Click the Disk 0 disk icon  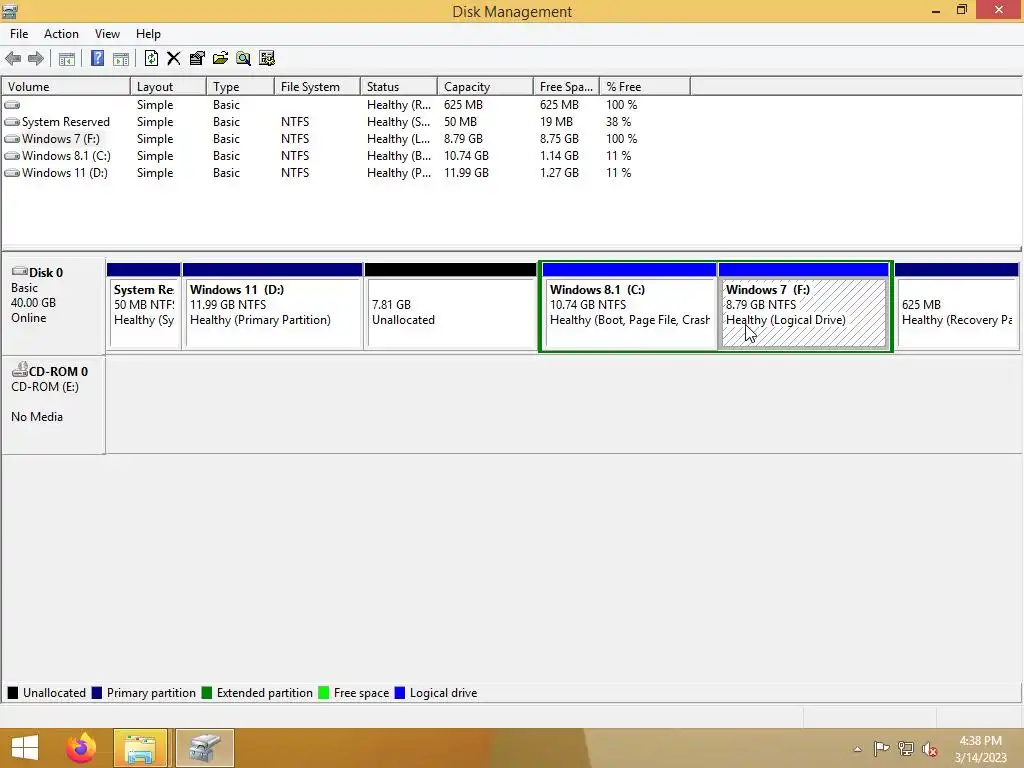click(x=20, y=271)
